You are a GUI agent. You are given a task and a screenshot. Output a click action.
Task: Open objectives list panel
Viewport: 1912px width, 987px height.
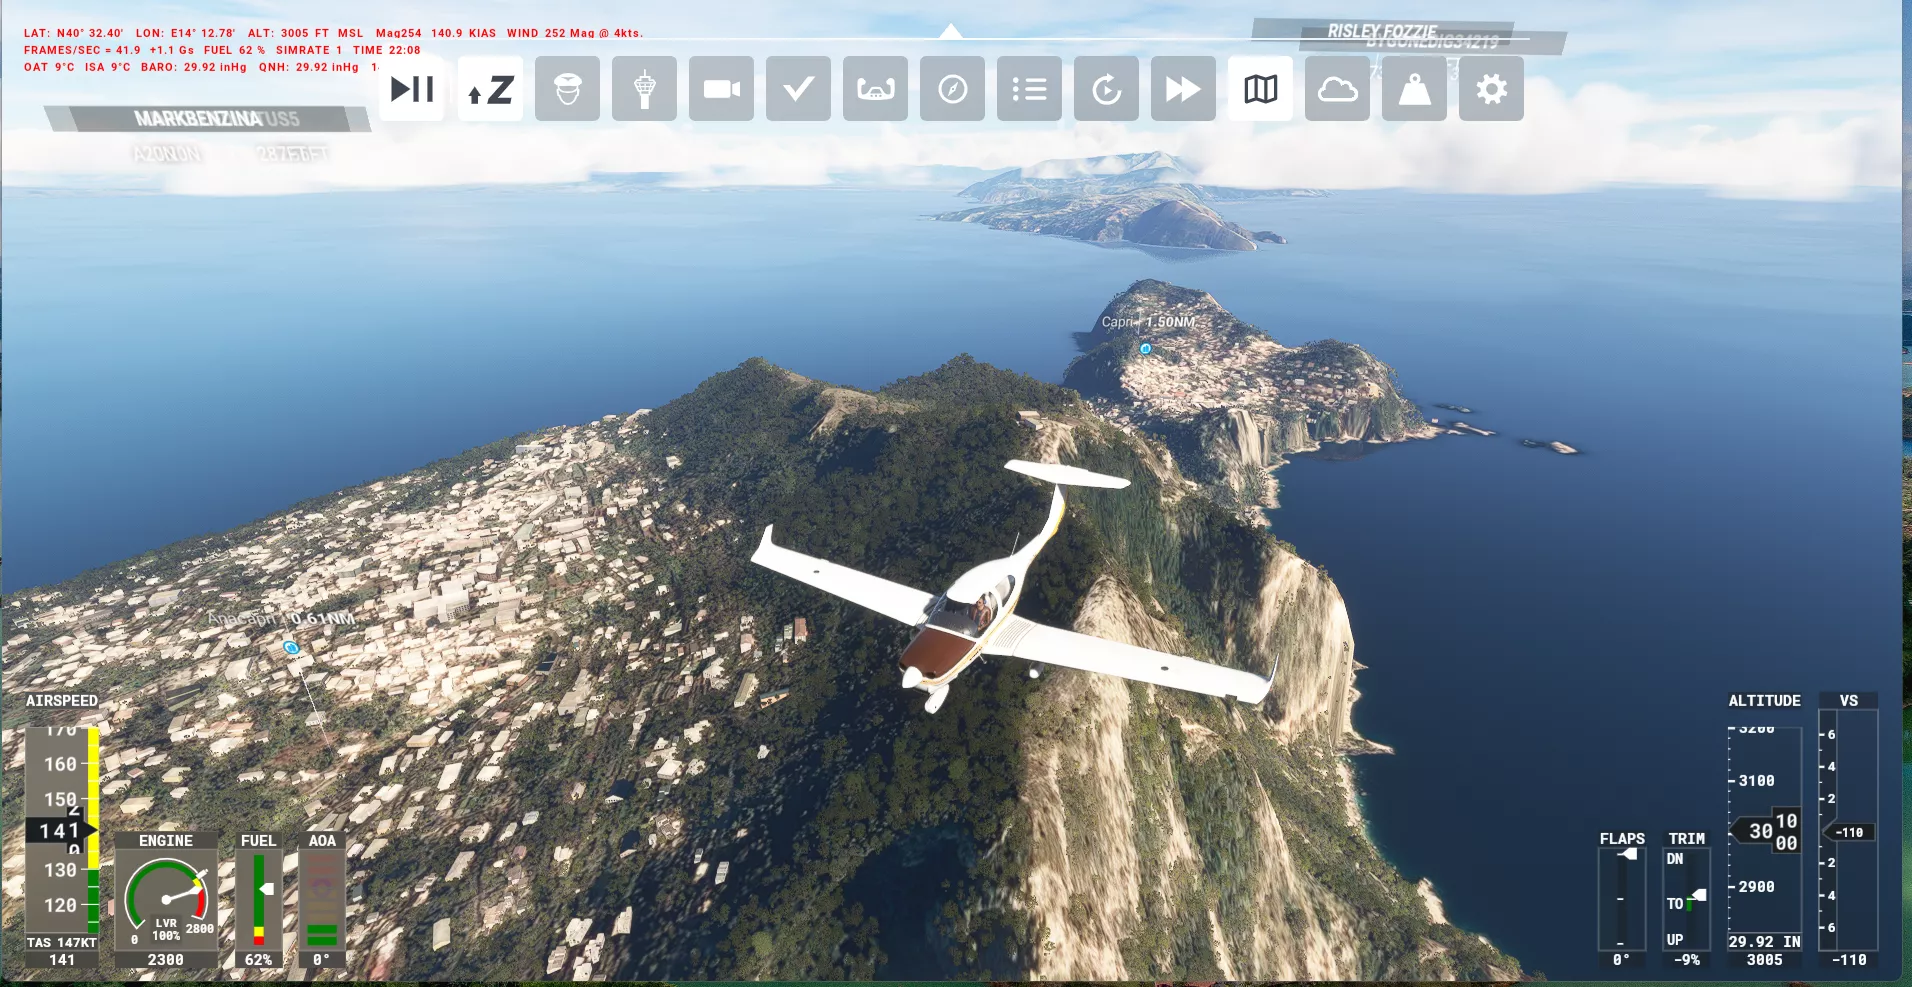point(1029,89)
